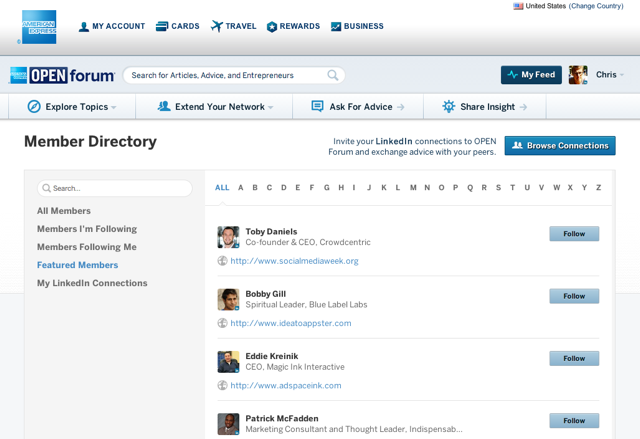Open the Chris account dropdown
The width and height of the screenshot is (640, 439).
[610, 75]
